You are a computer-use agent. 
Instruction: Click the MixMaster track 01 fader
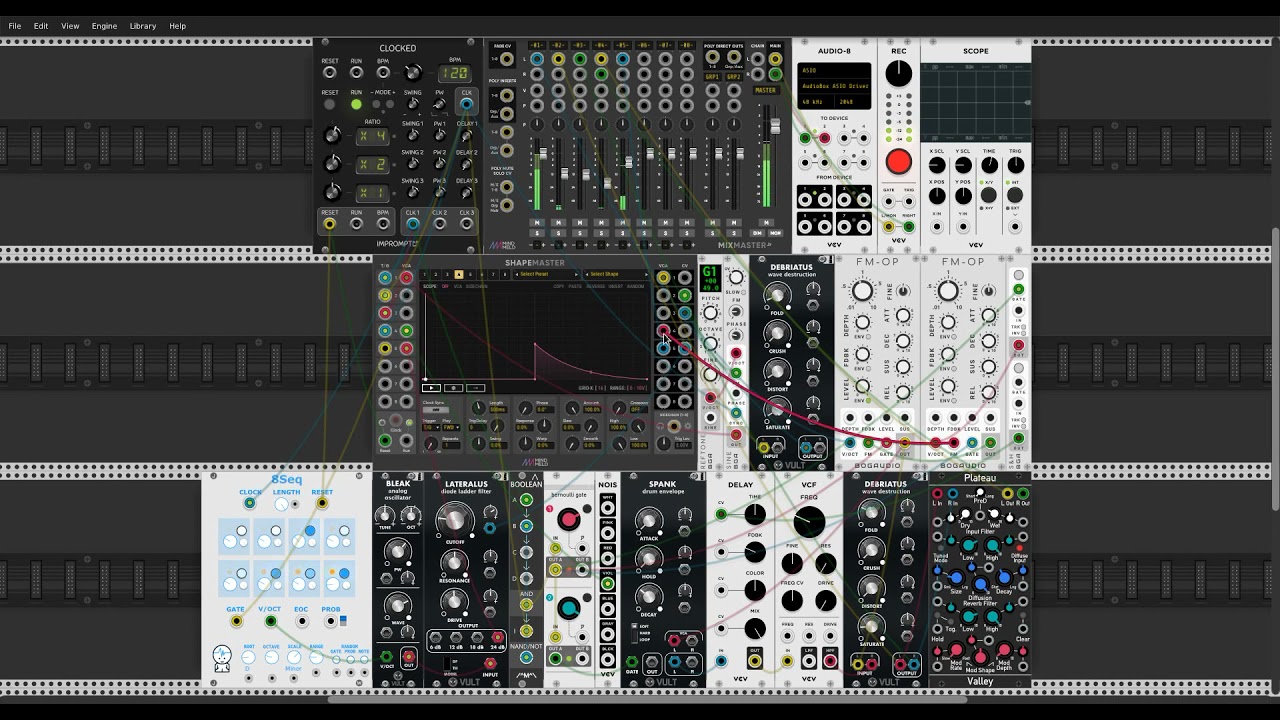(x=543, y=155)
